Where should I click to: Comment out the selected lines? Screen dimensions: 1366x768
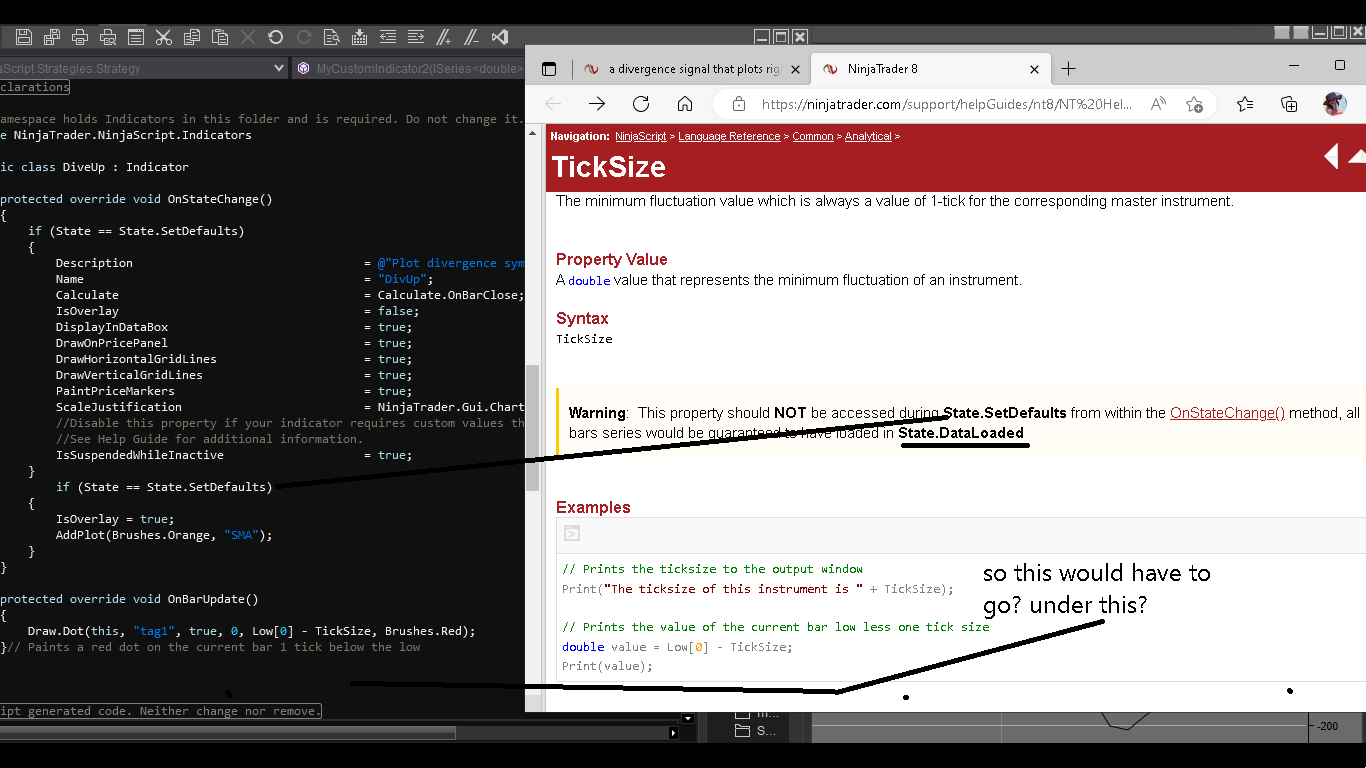(x=444, y=38)
